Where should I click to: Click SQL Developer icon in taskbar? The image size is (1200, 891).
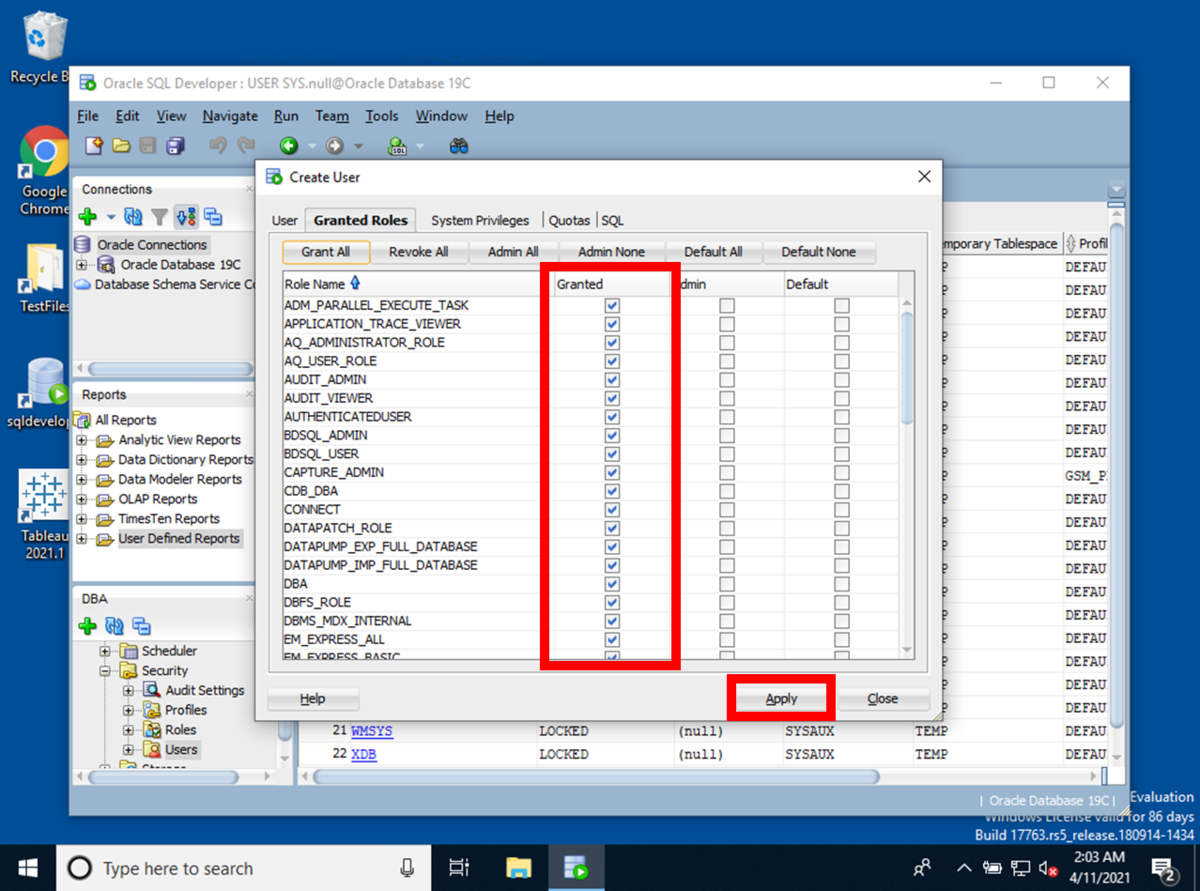pyautogui.click(x=574, y=867)
